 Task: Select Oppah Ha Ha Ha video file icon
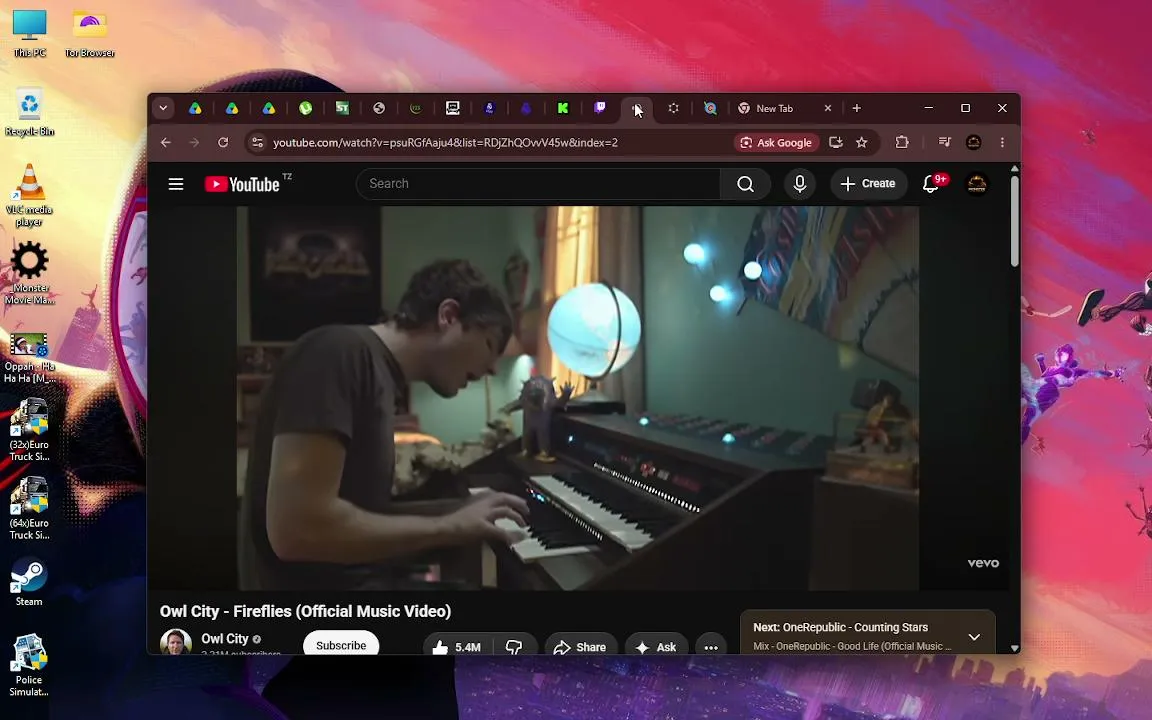click(x=29, y=358)
